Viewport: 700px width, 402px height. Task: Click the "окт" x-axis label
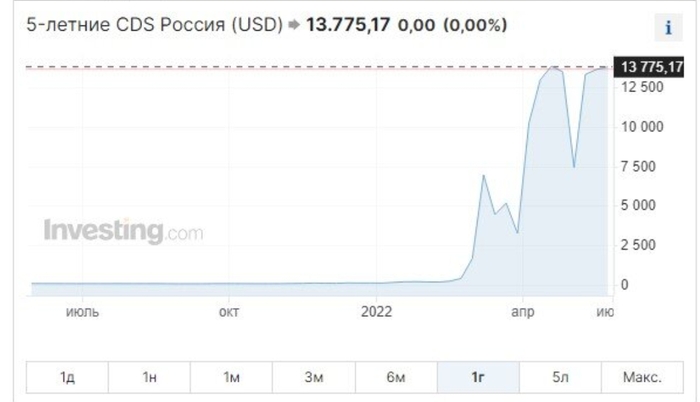(229, 312)
